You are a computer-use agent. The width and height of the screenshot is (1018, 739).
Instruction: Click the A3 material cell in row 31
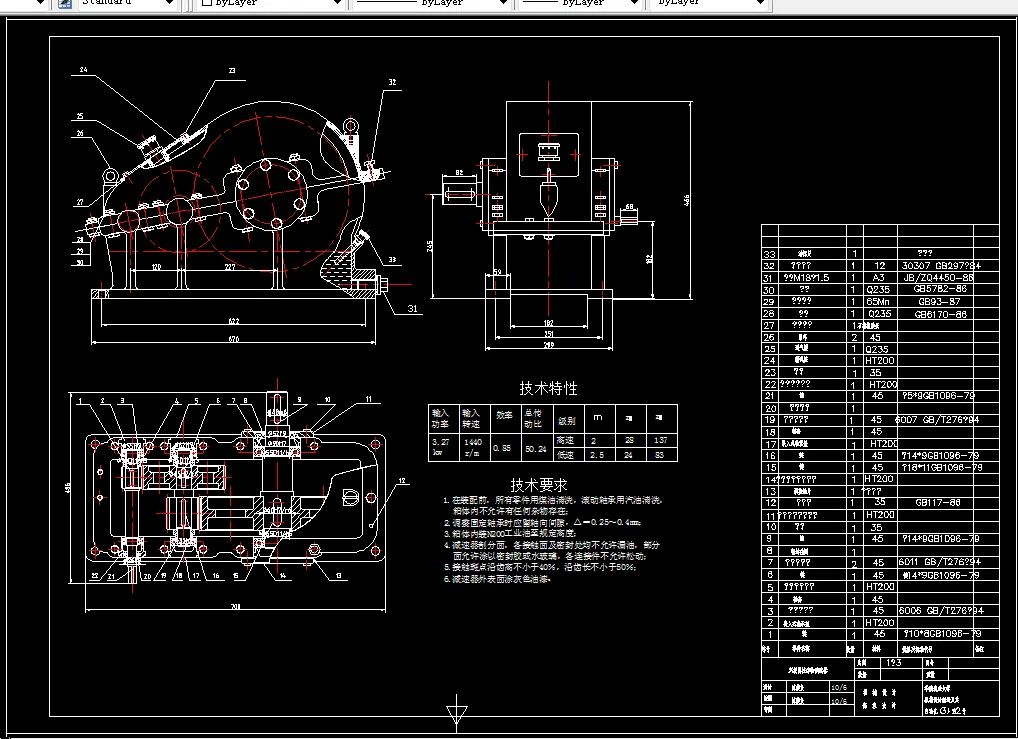[x=878, y=277]
